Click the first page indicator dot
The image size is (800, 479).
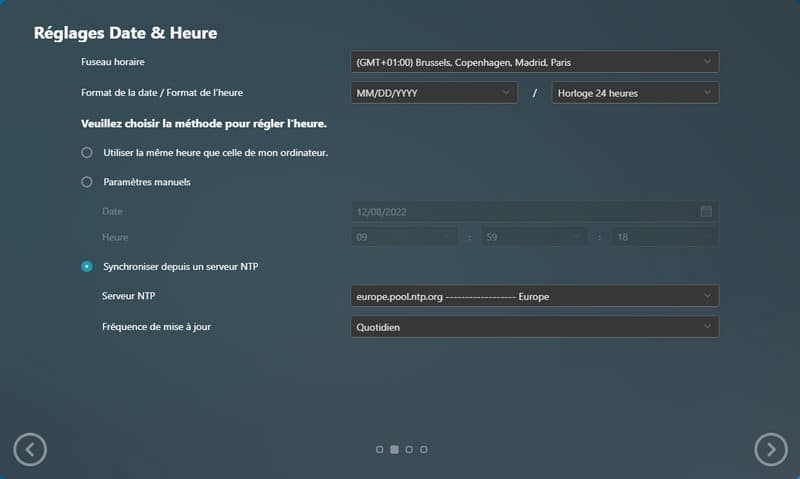coord(380,450)
